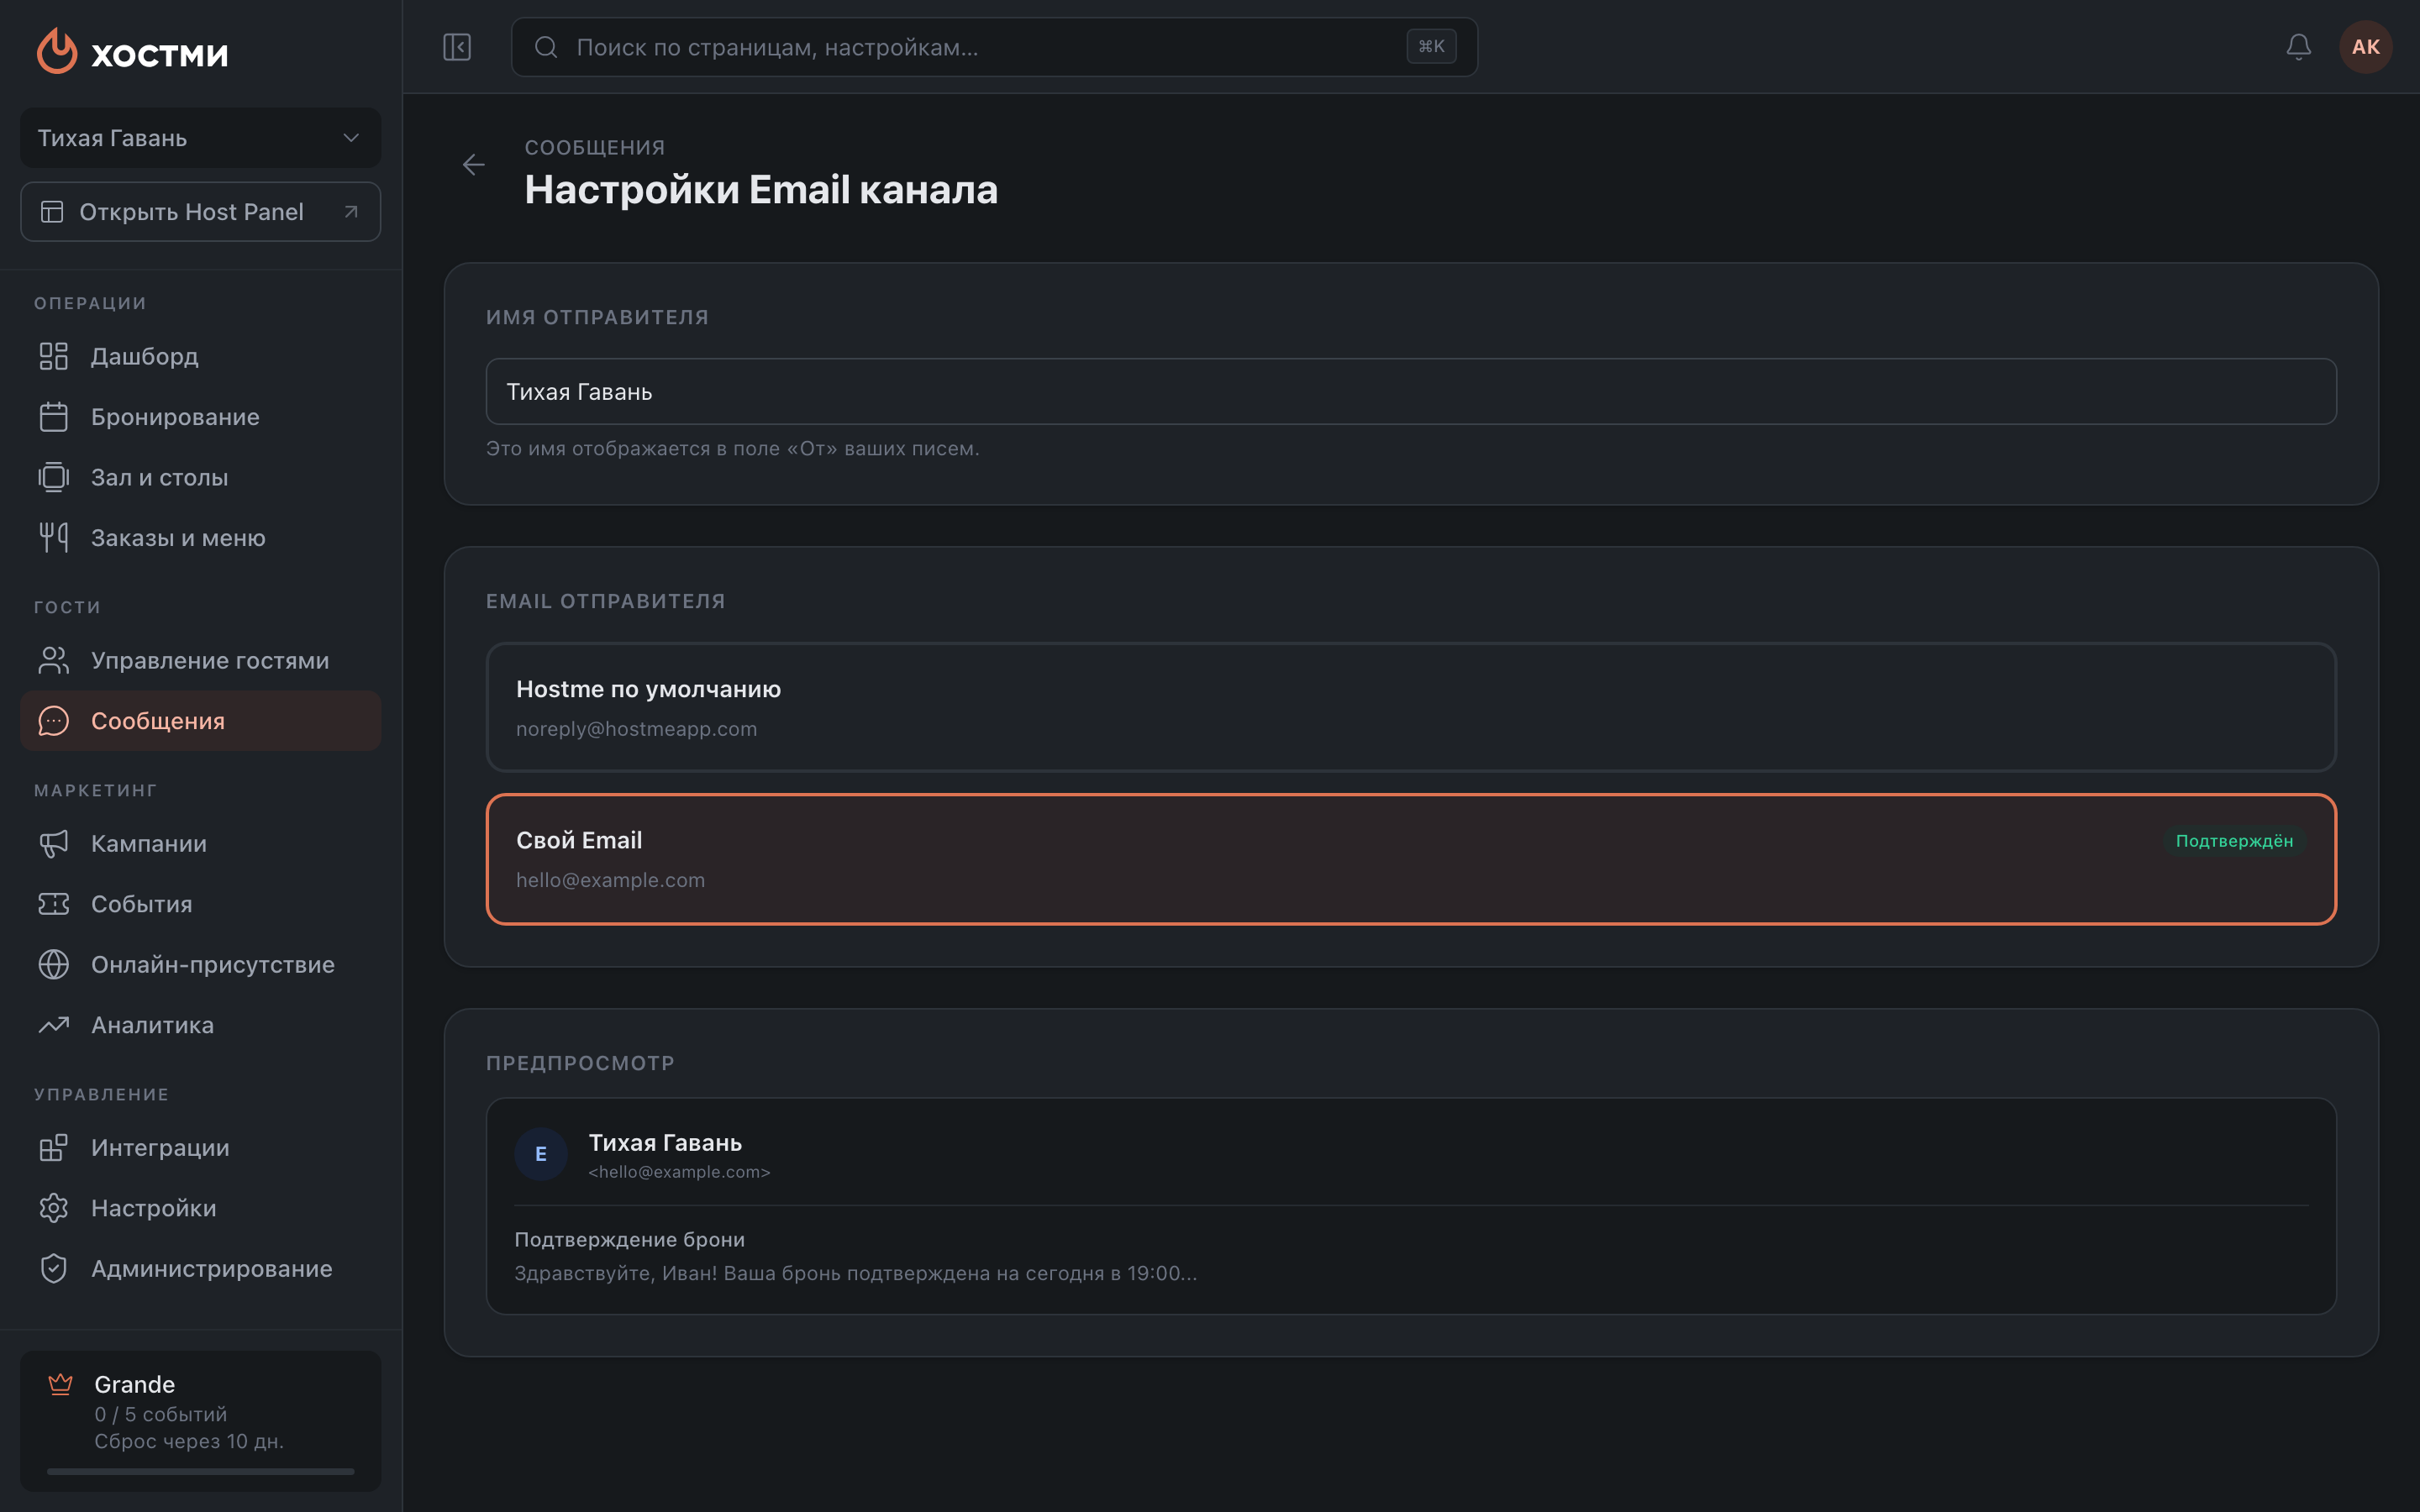
Task: Go back using the left arrow icon
Action: 474,165
